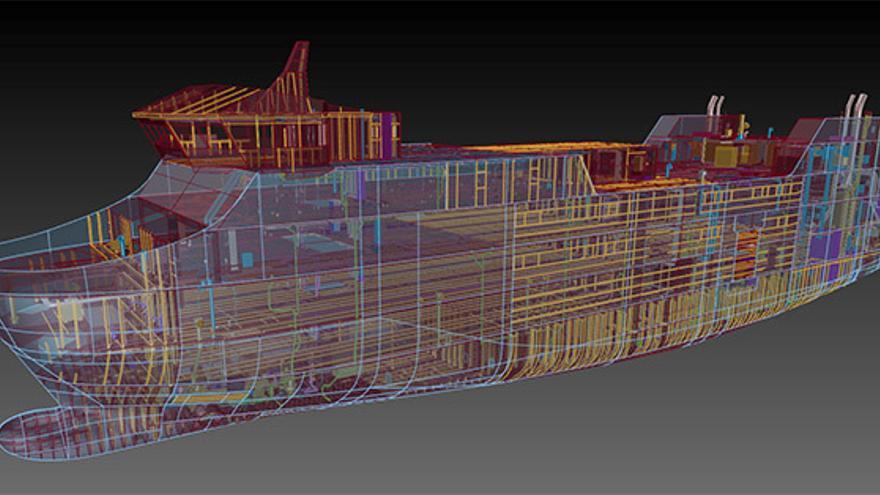Screen dimensions: 880x495
Task: Click the empty dark background above the ship
Action: tap(500, 50)
